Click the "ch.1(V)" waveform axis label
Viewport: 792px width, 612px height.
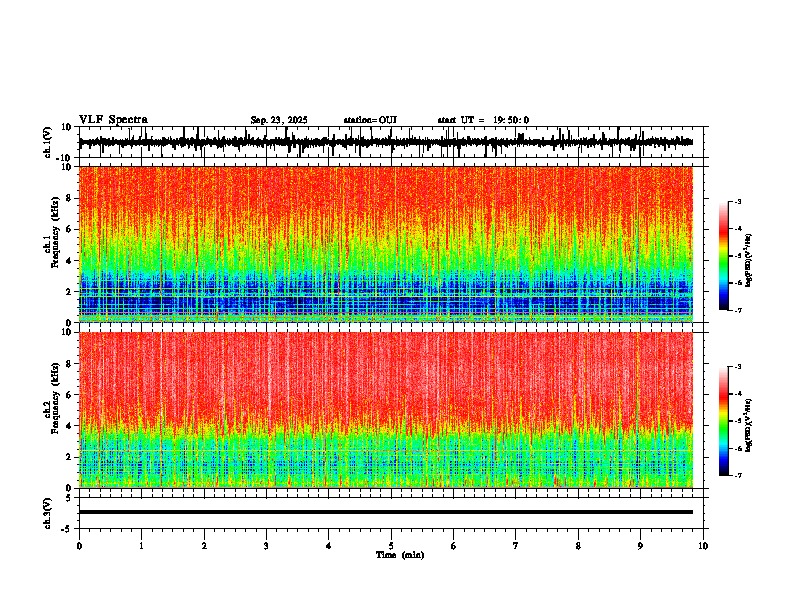[x=48, y=142]
